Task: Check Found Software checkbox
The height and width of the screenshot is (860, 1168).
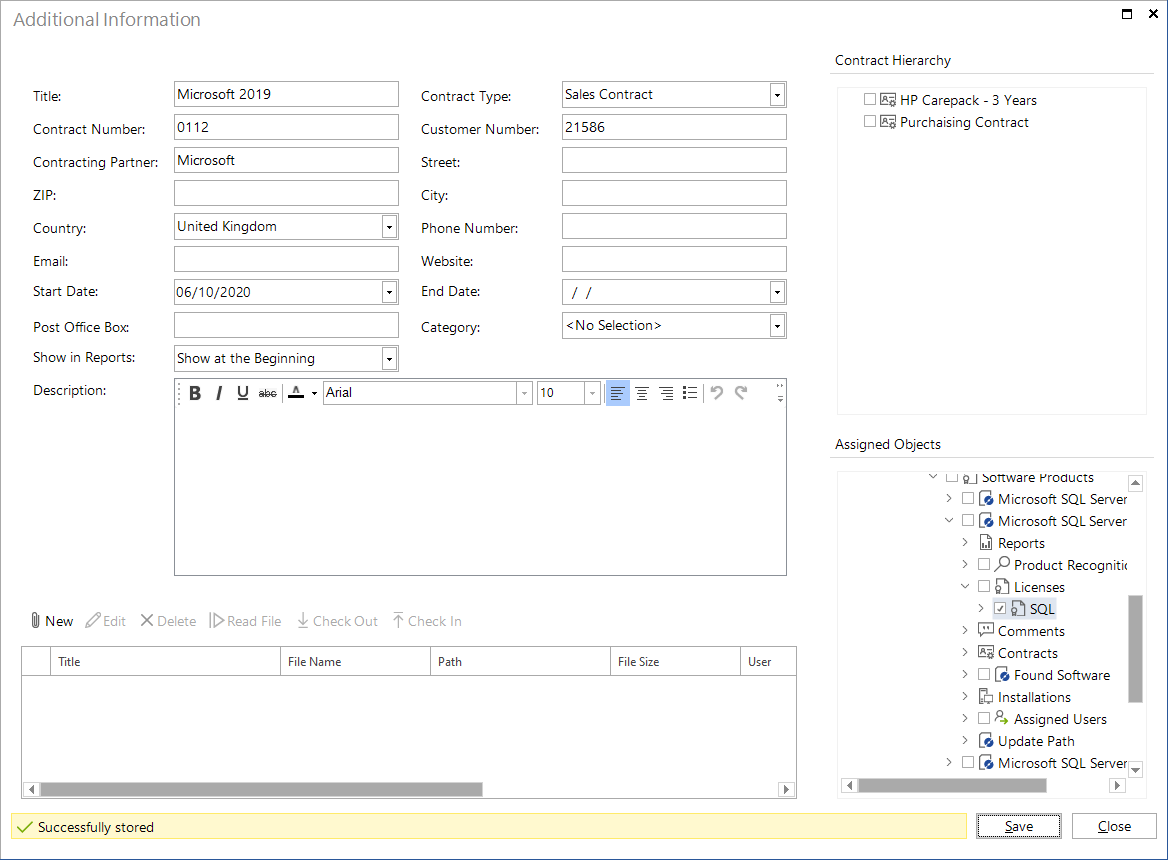Action: pyautogui.click(x=984, y=675)
